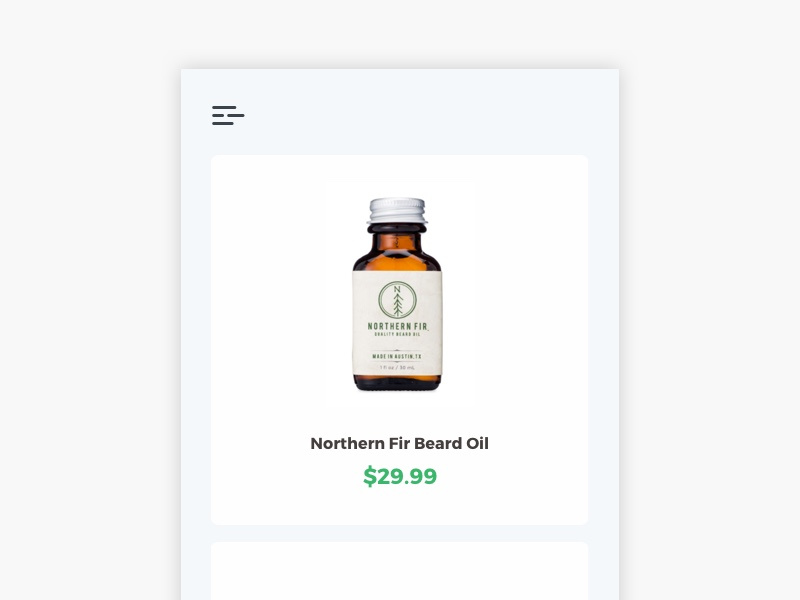
Task: Click the 1 fl oz / 30 mL text
Action: (x=397, y=367)
